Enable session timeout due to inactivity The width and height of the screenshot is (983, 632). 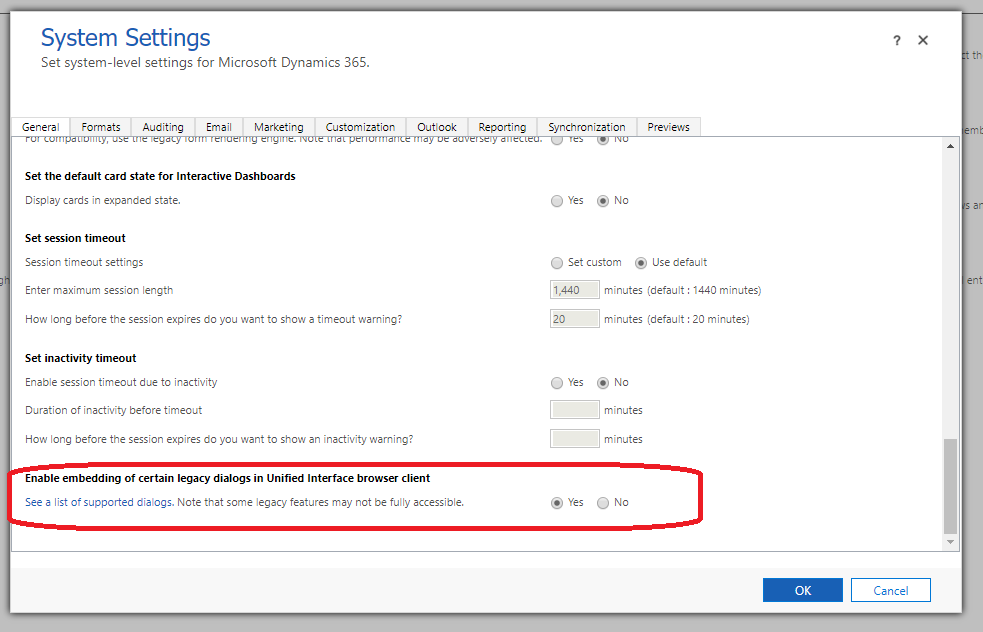pyautogui.click(x=557, y=382)
